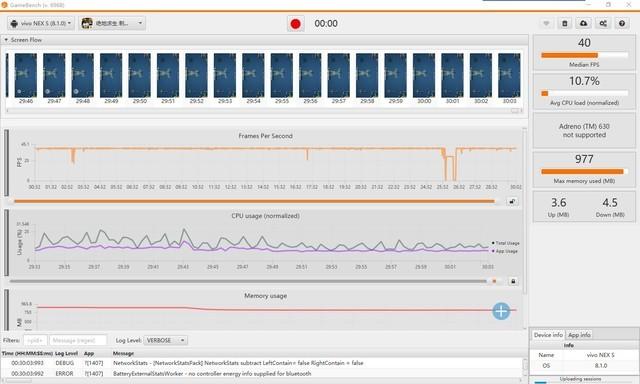Click the gray CPU usage range slider
640x384 pixels.
point(248,281)
